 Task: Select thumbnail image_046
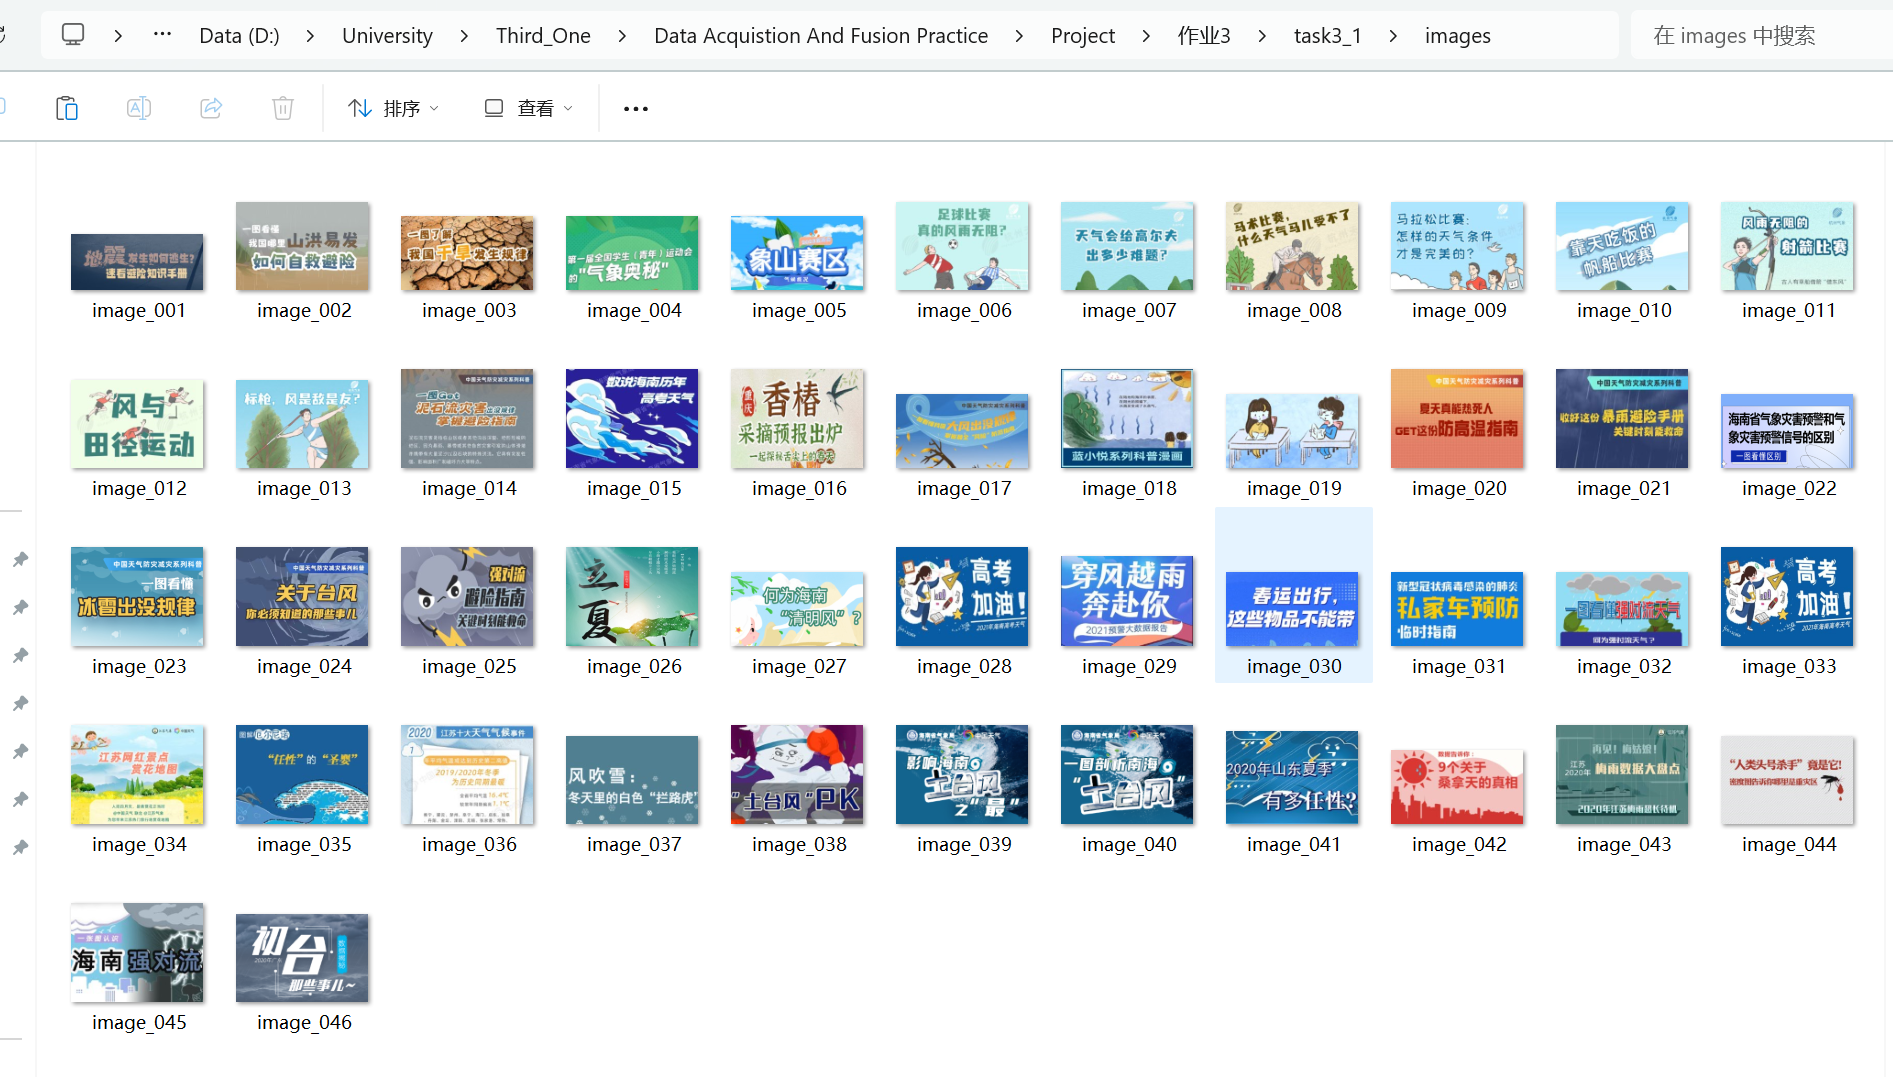click(302, 958)
